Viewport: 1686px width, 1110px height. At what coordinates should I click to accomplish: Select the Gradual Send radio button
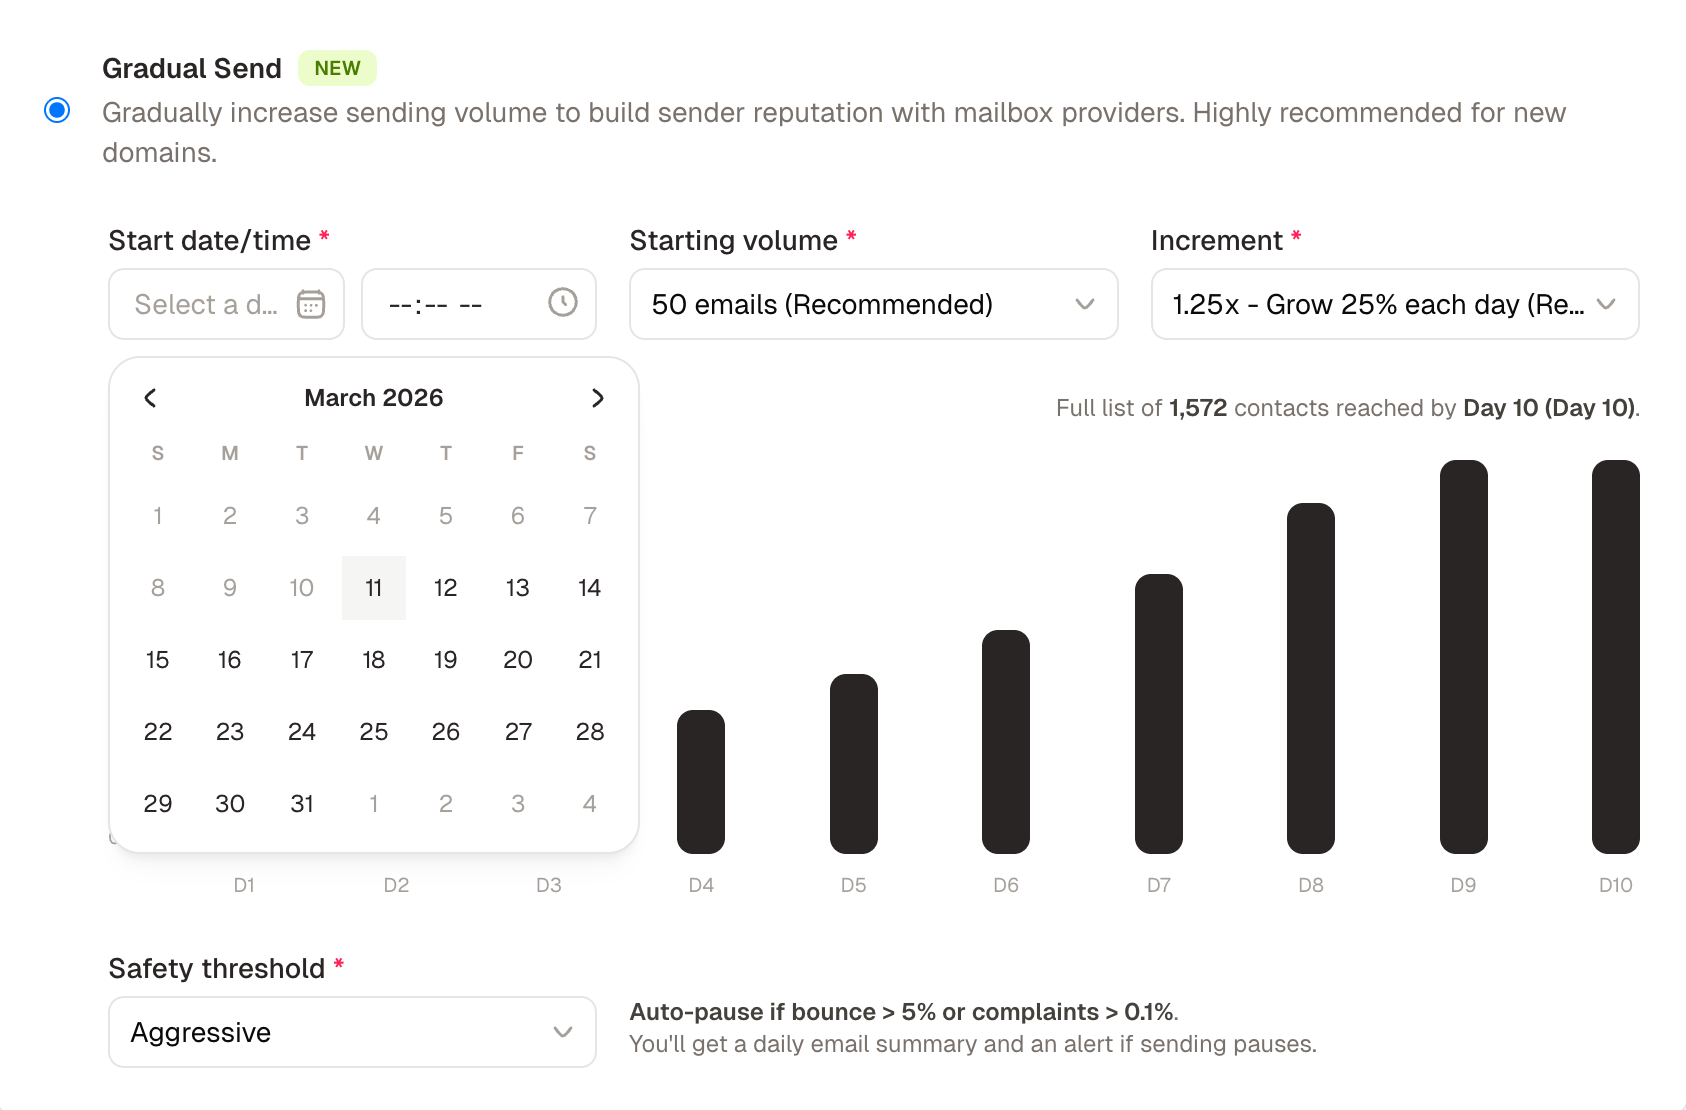click(58, 112)
